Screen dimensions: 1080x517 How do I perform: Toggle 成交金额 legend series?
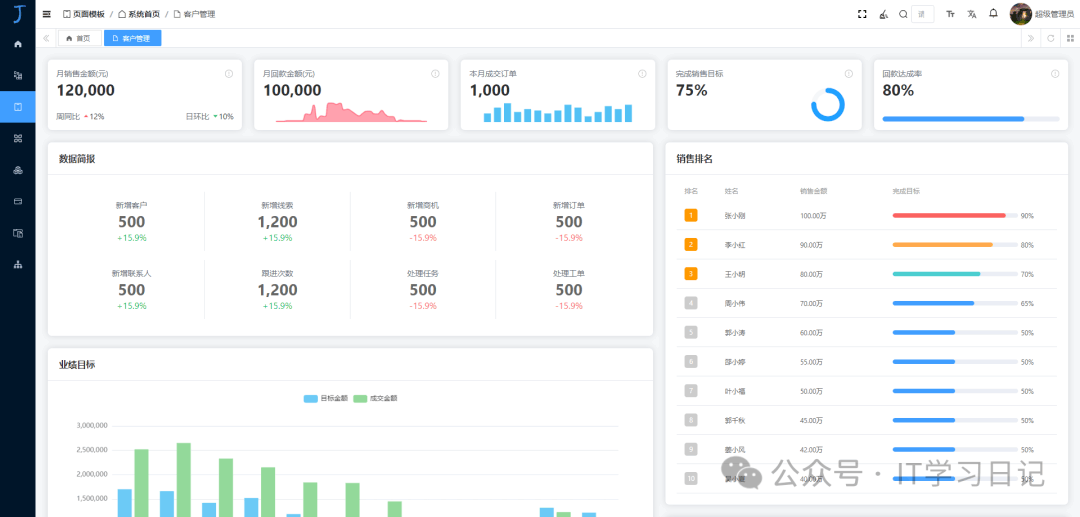click(375, 398)
